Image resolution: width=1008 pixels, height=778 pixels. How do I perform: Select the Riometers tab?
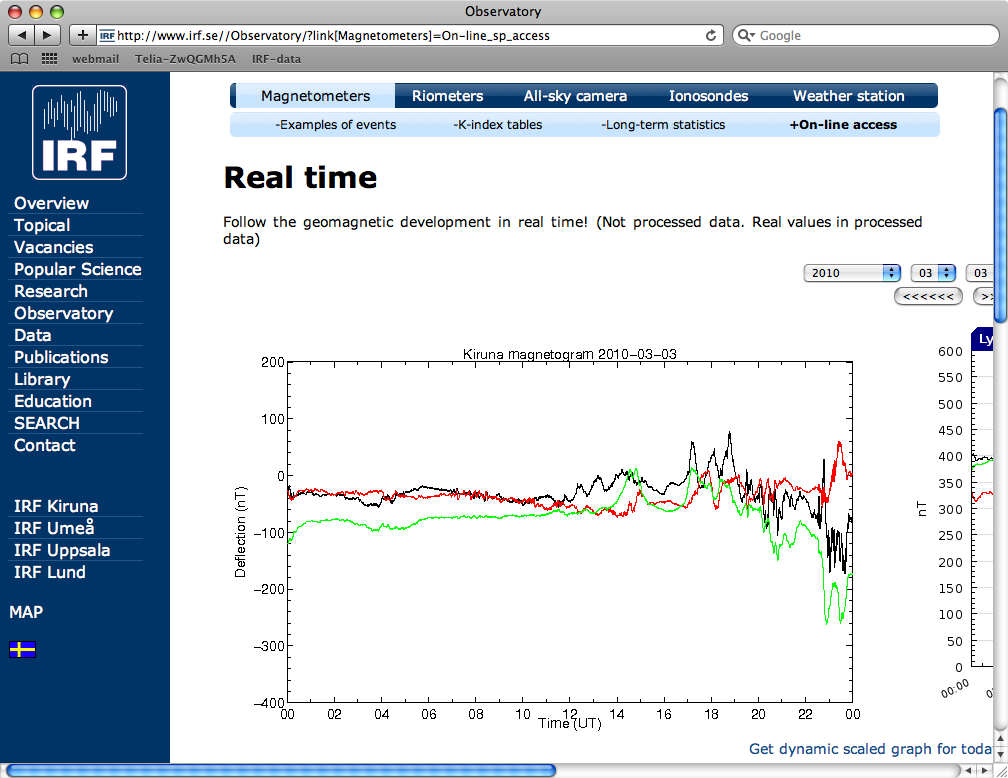pyautogui.click(x=447, y=96)
